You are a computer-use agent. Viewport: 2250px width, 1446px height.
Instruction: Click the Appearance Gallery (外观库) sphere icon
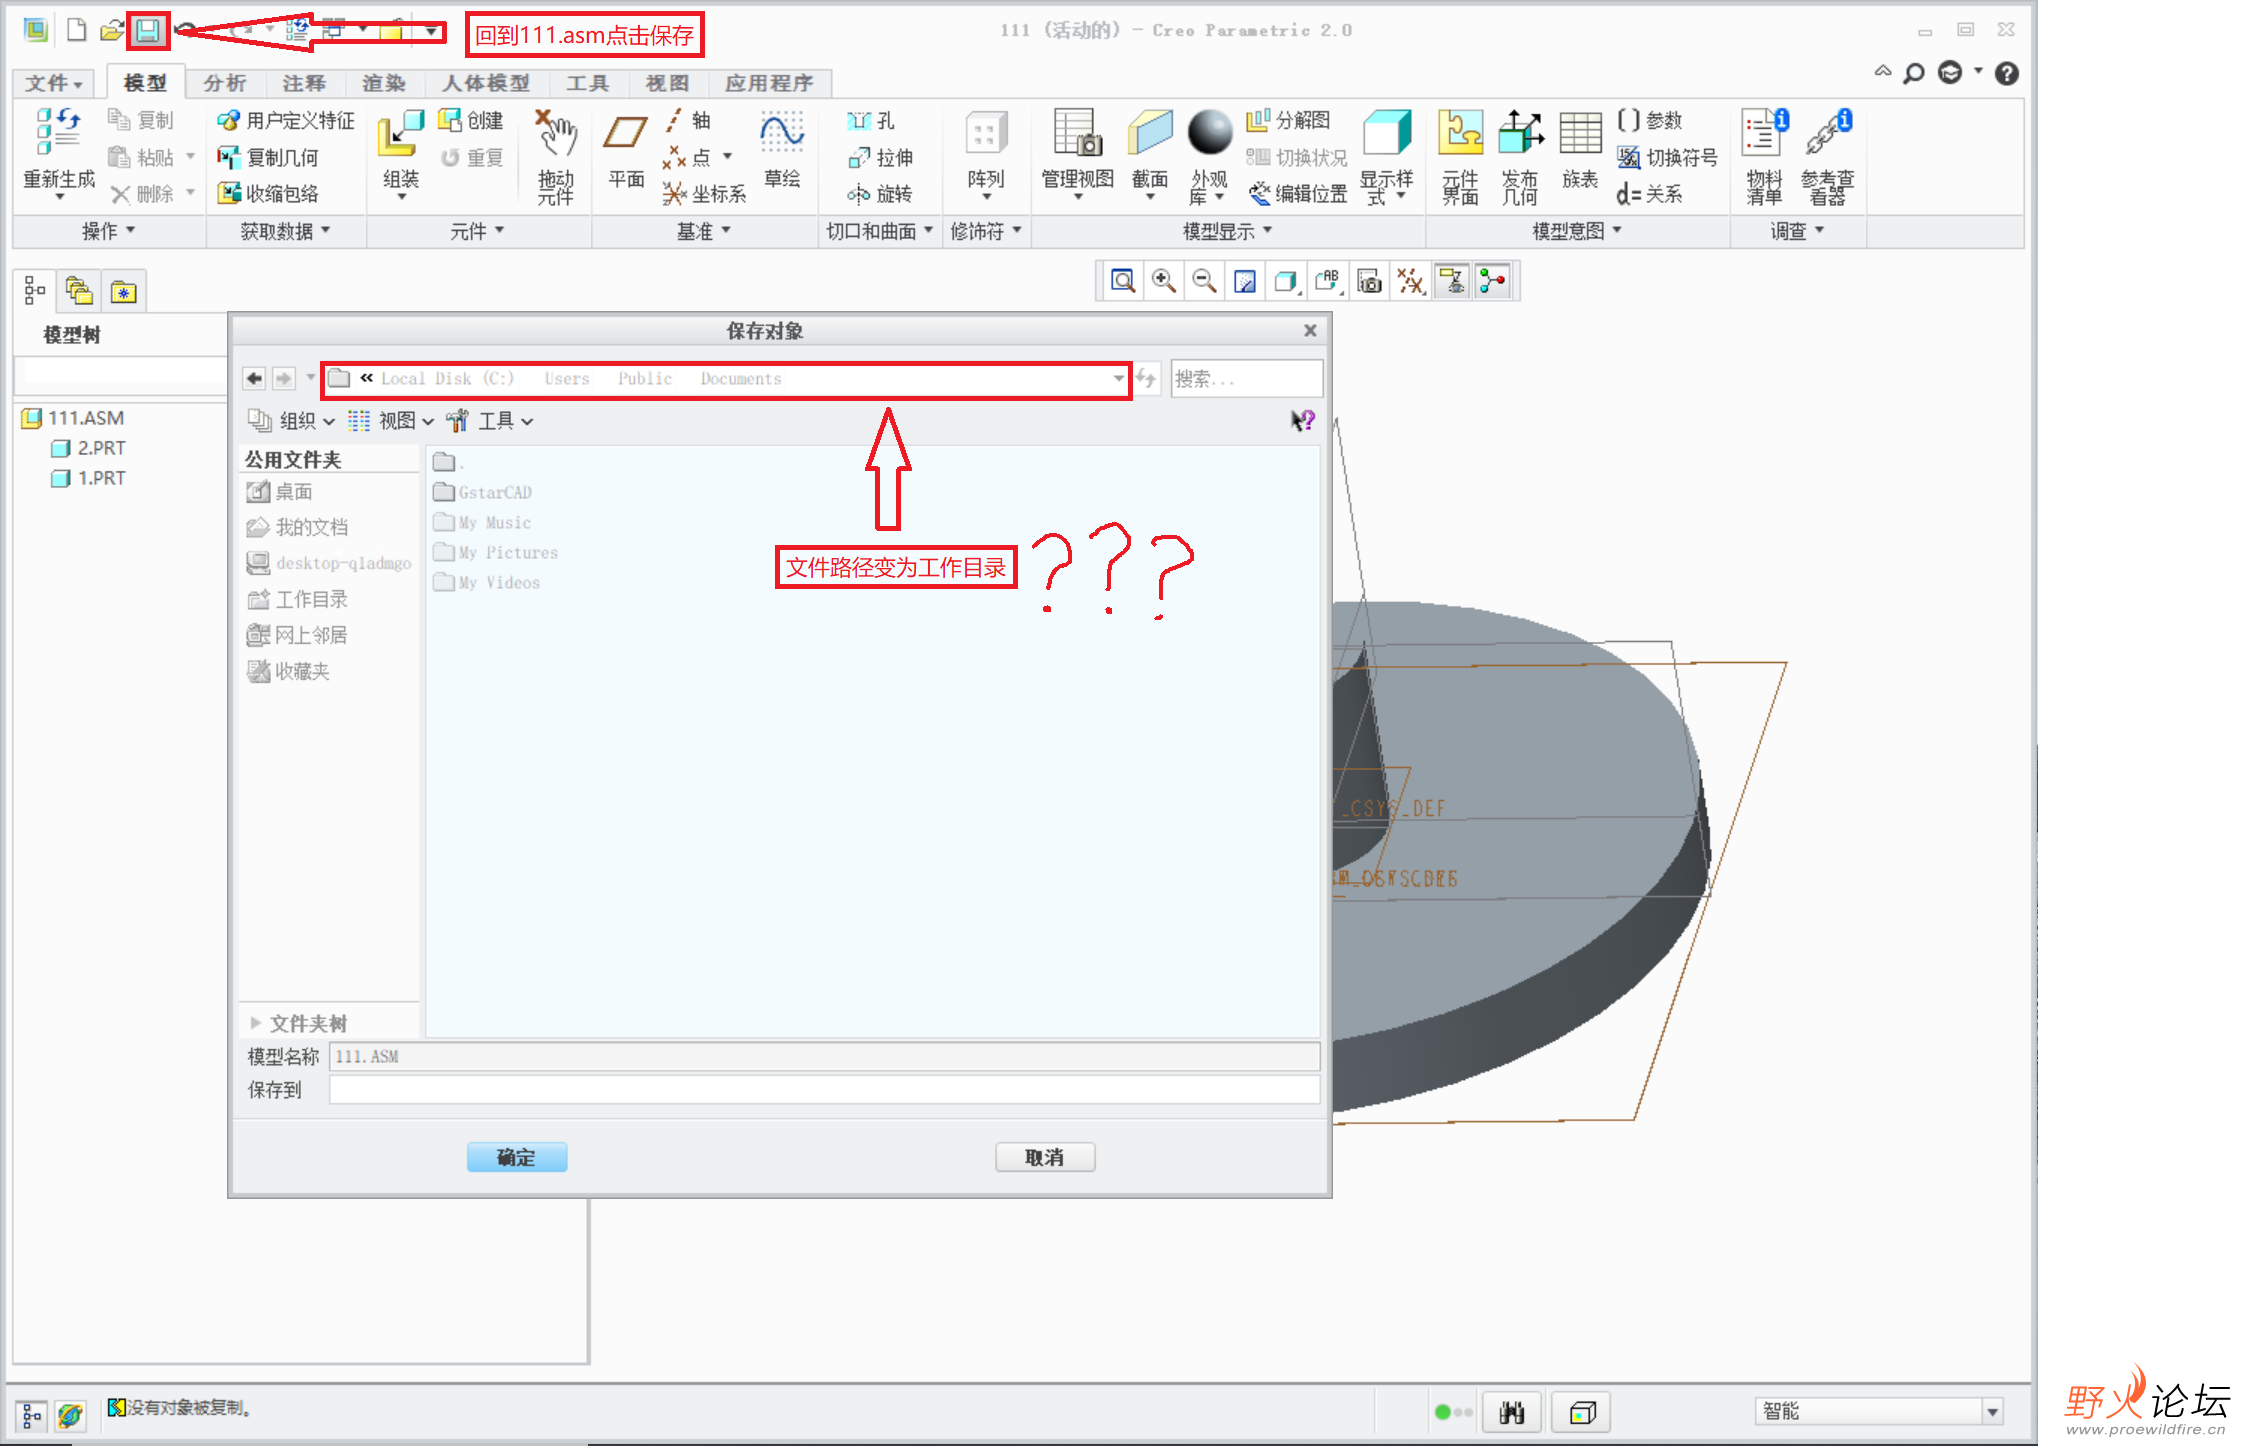coord(1209,132)
